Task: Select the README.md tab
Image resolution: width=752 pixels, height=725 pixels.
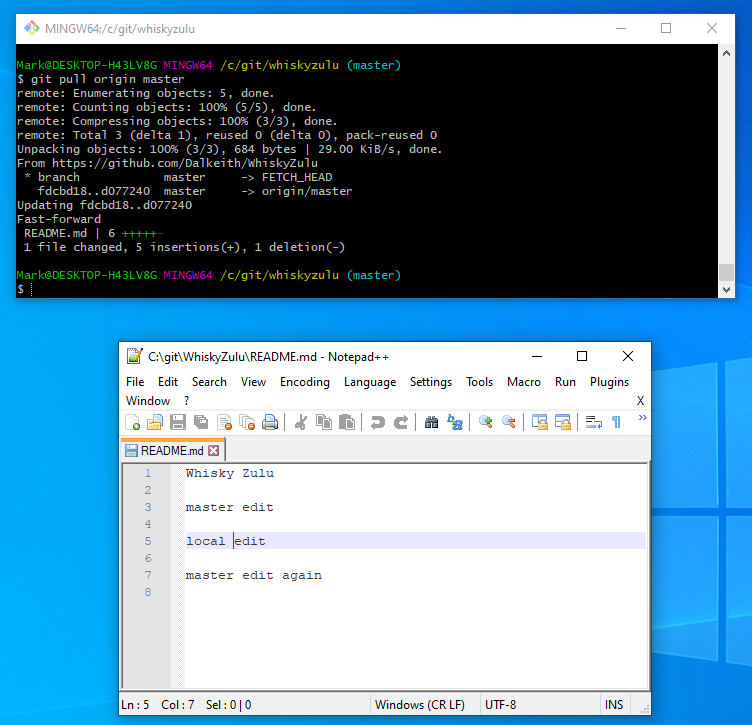Action: tap(172, 451)
